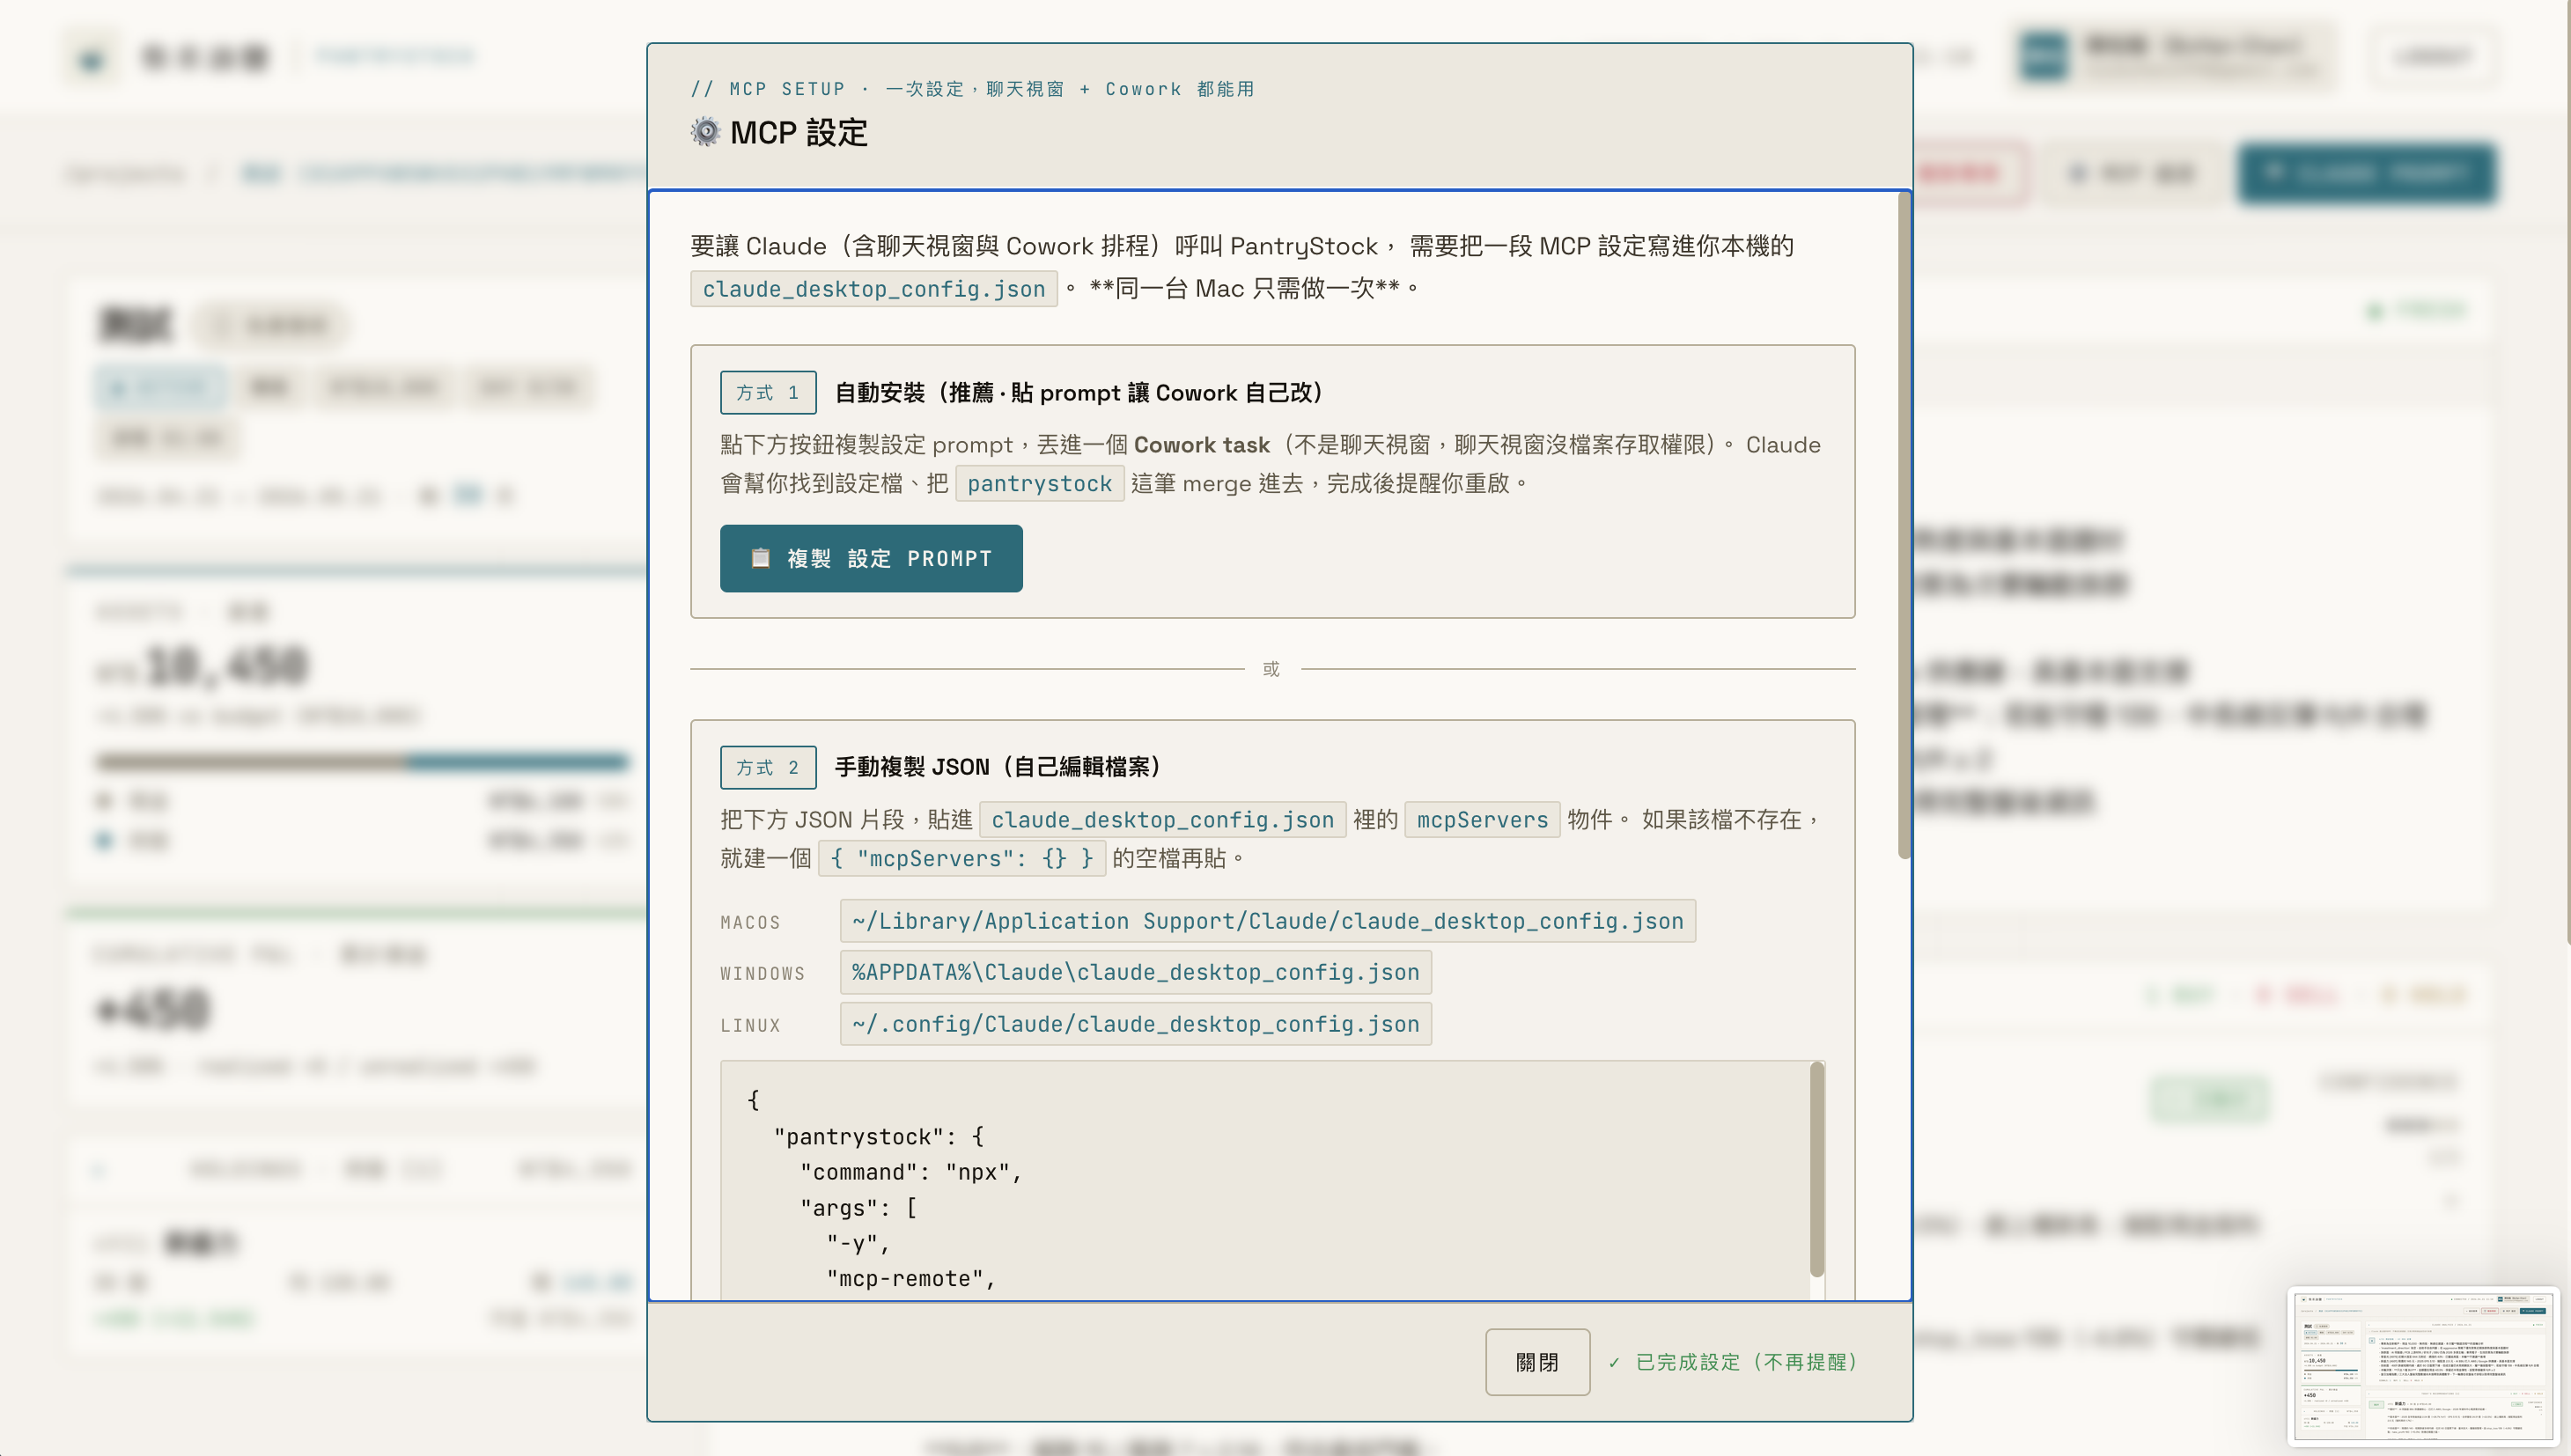
Task: Select the Windows %APPDATA% config path
Action: [1135, 972]
